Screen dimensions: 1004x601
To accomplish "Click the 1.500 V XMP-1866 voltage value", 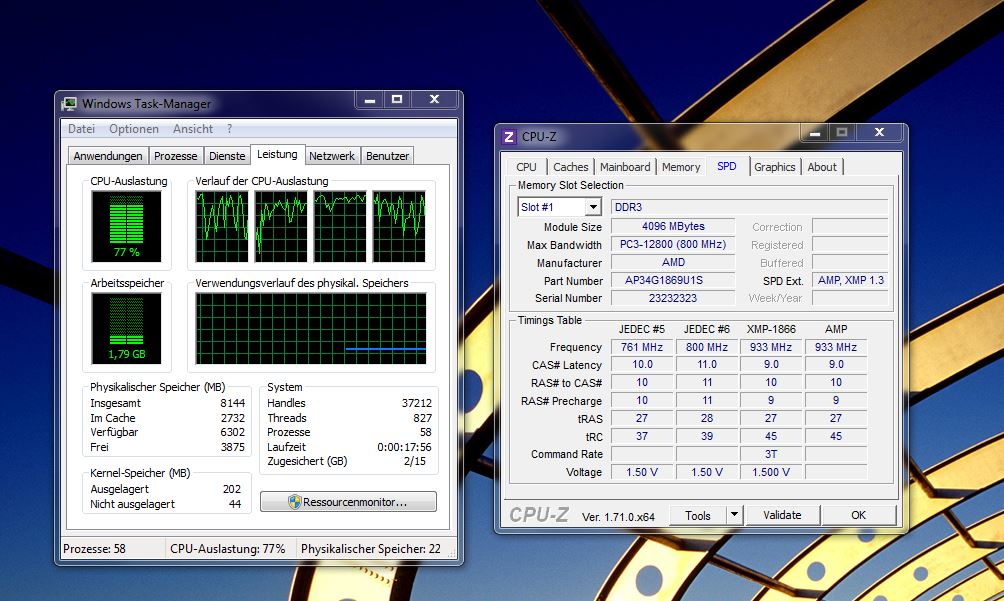I will point(771,472).
